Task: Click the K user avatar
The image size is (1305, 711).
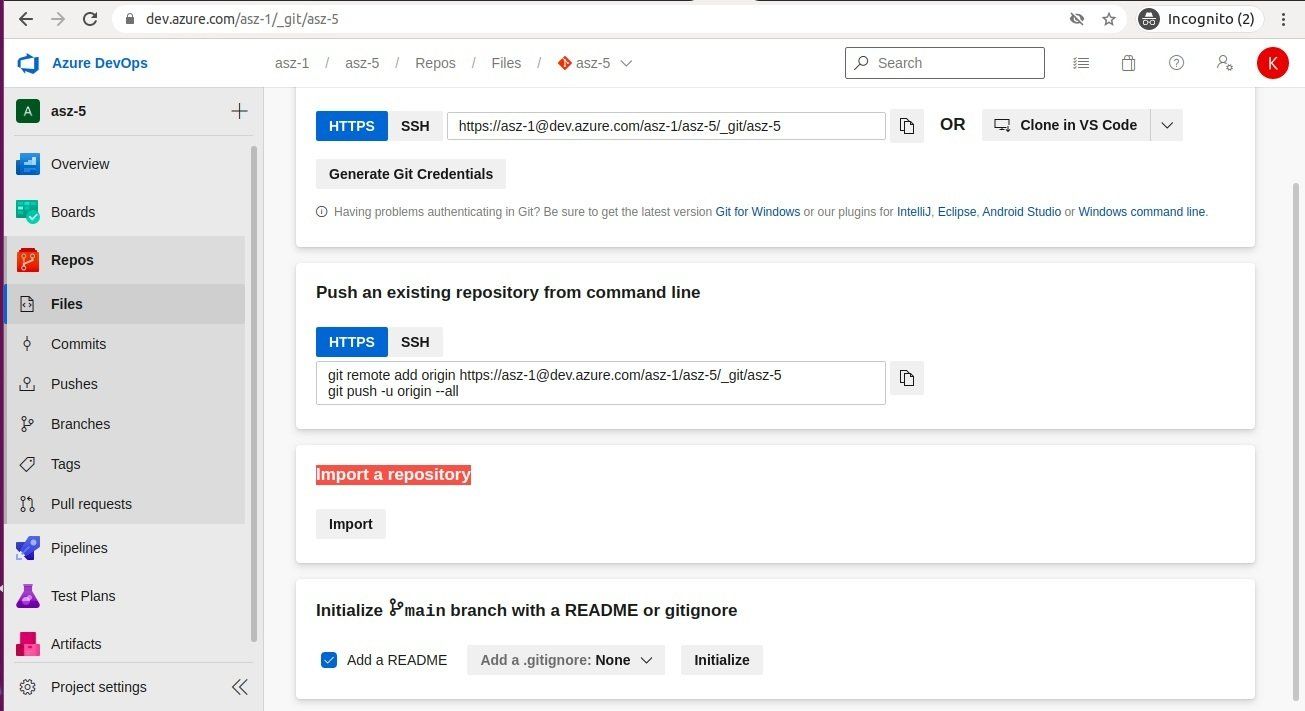Action: click(1272, 63)
